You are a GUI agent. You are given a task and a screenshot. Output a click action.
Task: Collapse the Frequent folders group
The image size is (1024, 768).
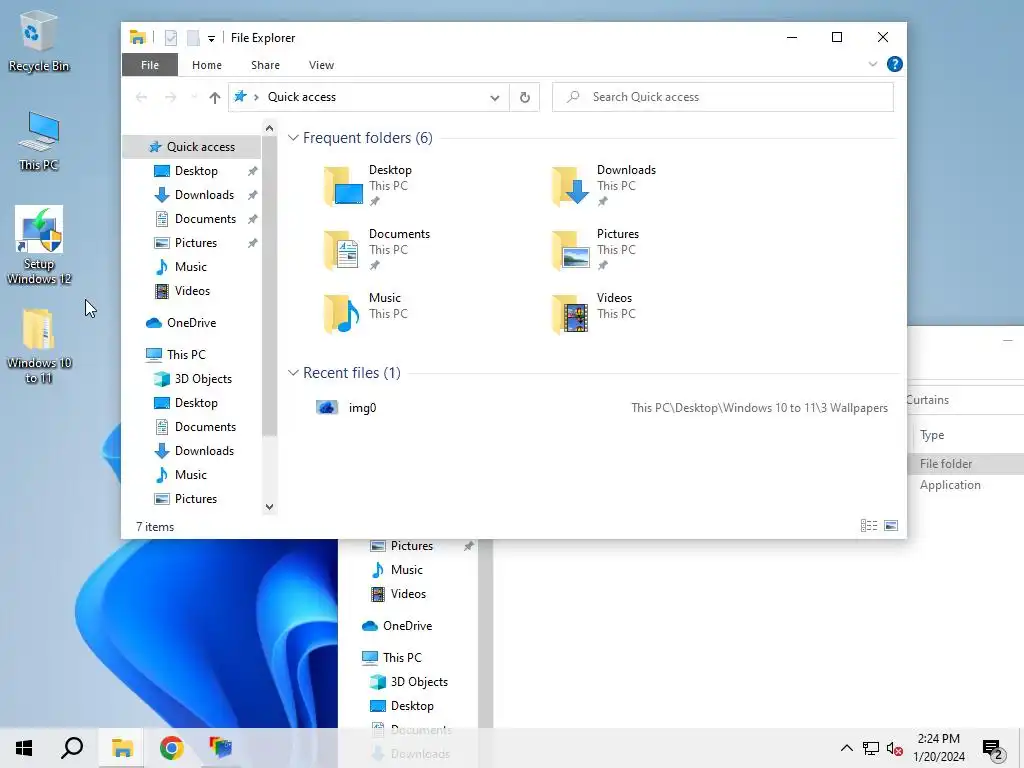pyautogui.click(x=293, y=138)
